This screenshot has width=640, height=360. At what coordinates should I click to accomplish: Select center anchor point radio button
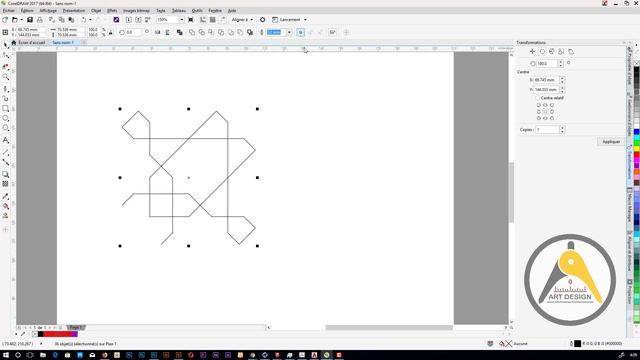tap(545, 111)
